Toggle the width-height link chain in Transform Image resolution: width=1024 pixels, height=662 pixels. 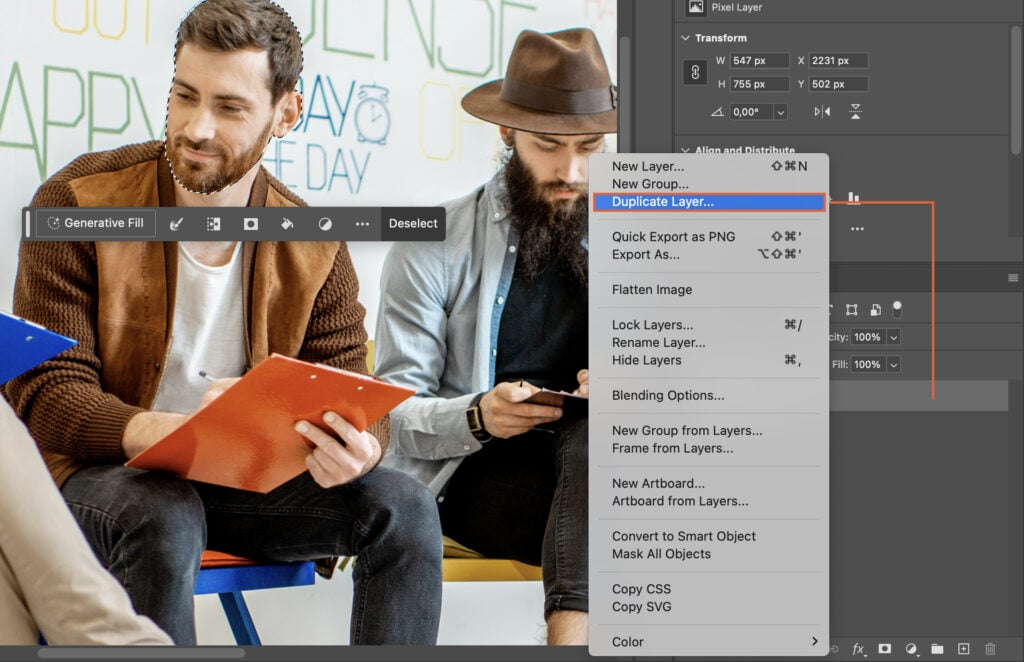tap(695, 72)
